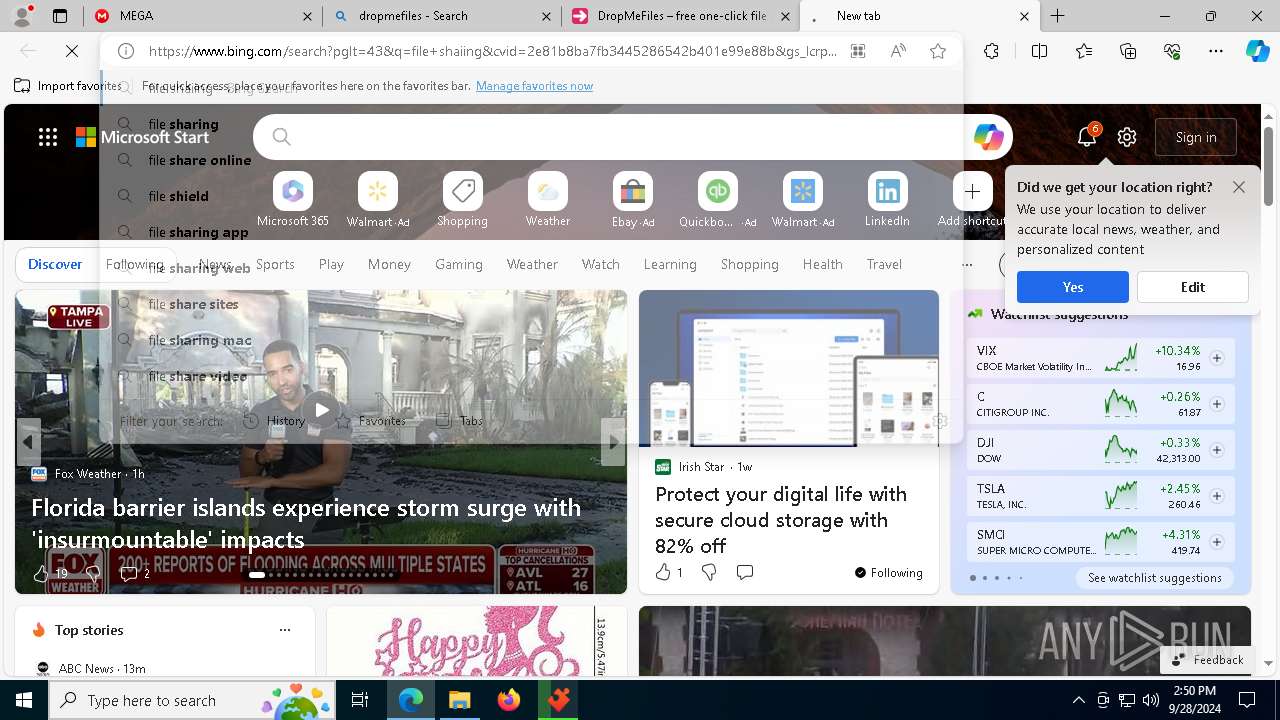Like the Florida storm surge story
This screenshot has height=720, width=1280.
(x=41, y=573)
